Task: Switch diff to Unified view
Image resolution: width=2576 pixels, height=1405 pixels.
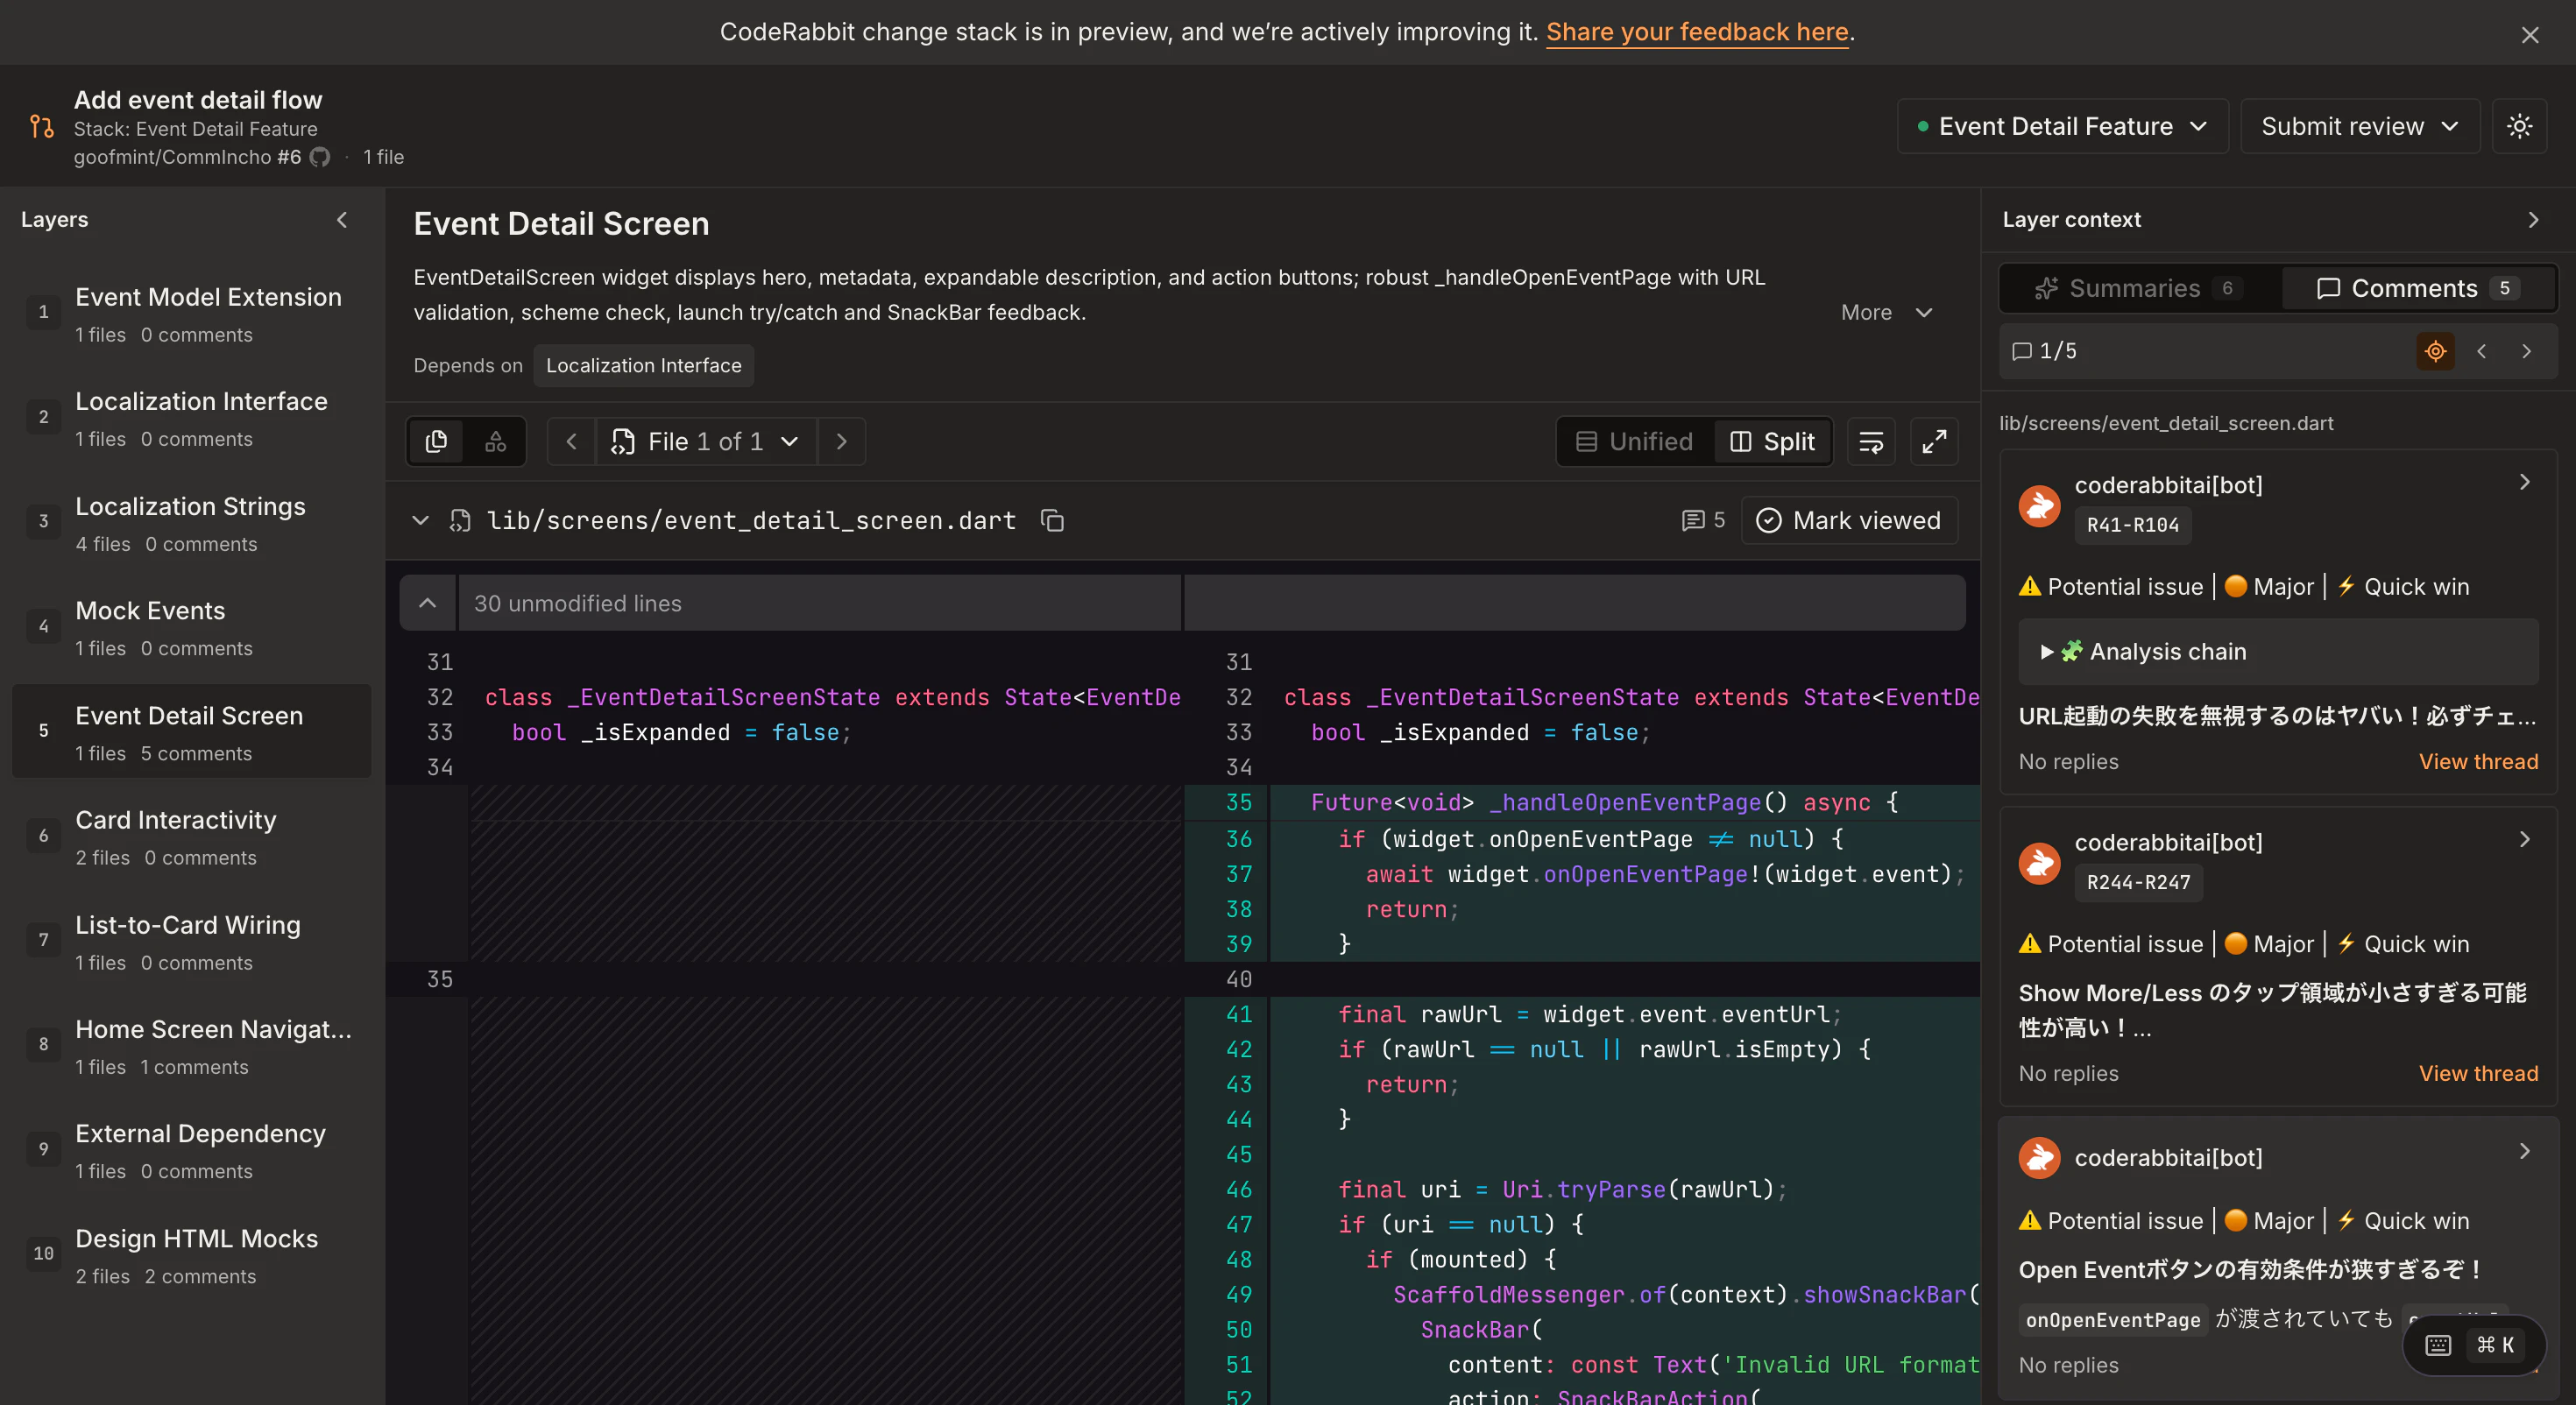Action: (x=1635, y=441)
